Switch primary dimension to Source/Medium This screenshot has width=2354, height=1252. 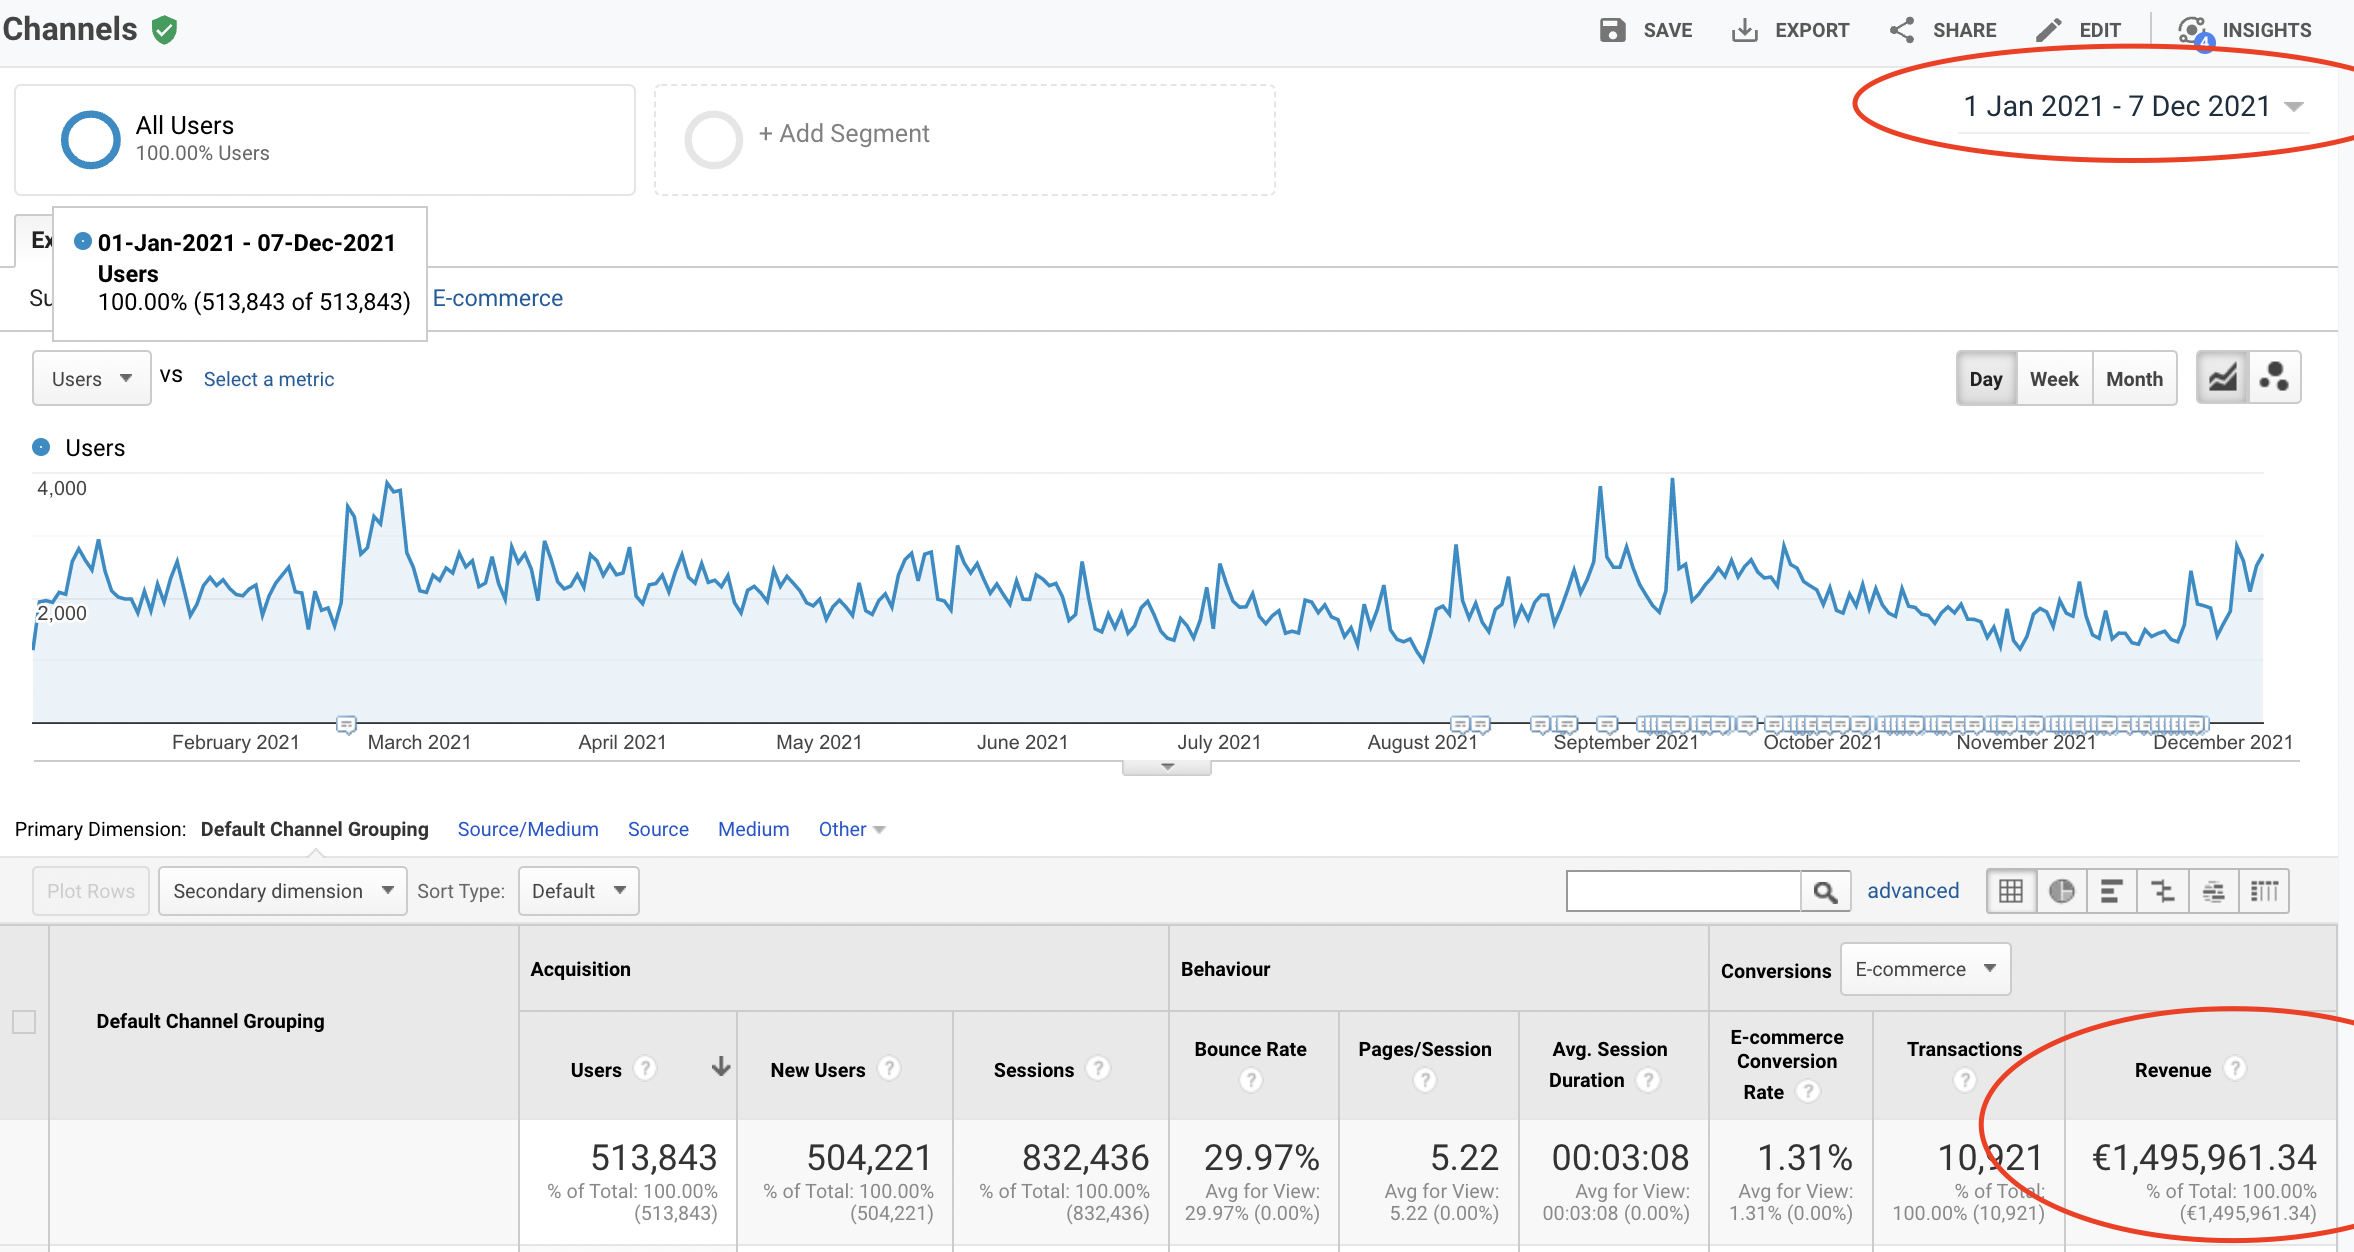point(528,829)
